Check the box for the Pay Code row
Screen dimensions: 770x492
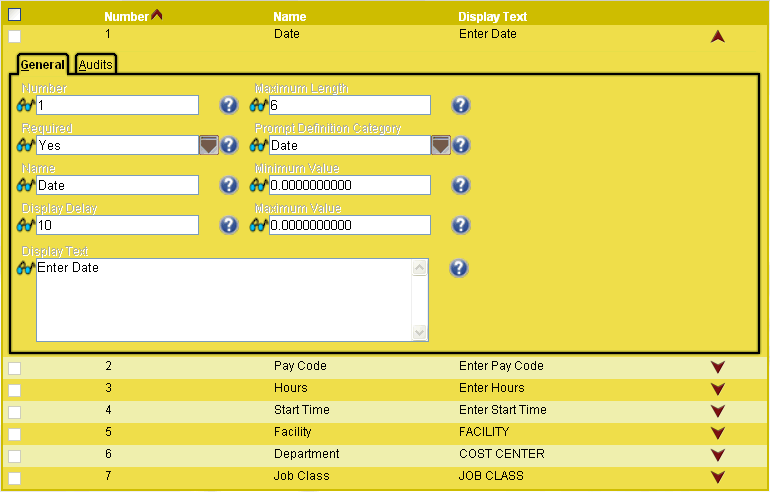(14, 368)
